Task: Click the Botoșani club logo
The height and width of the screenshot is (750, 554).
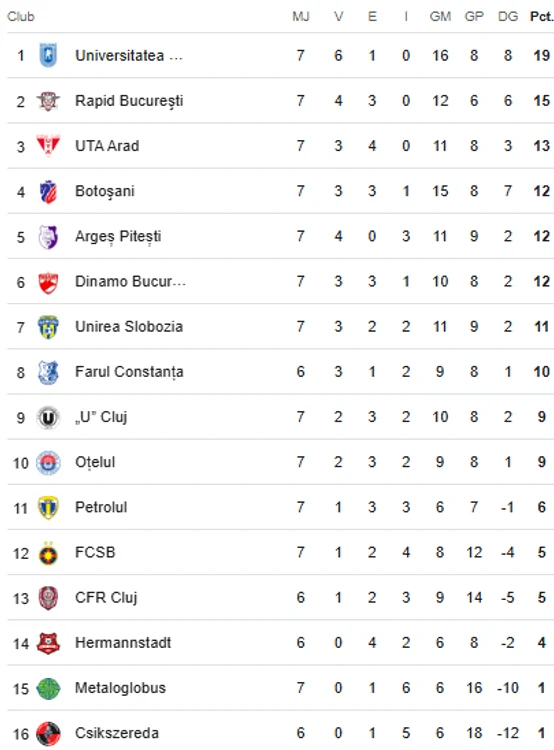Action: [x=48, y=191]
